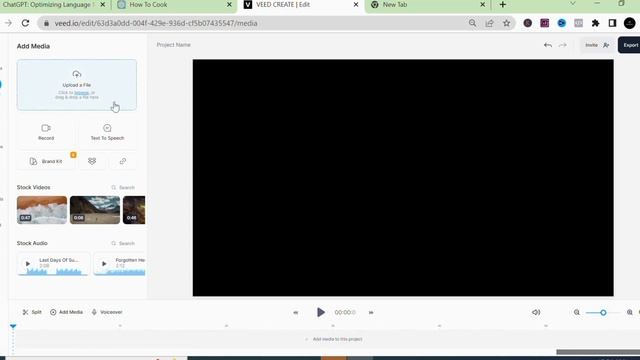Click Add Media in timeline toolbar
This screenshot has height=360, width=640.
[x=66, y=312]
